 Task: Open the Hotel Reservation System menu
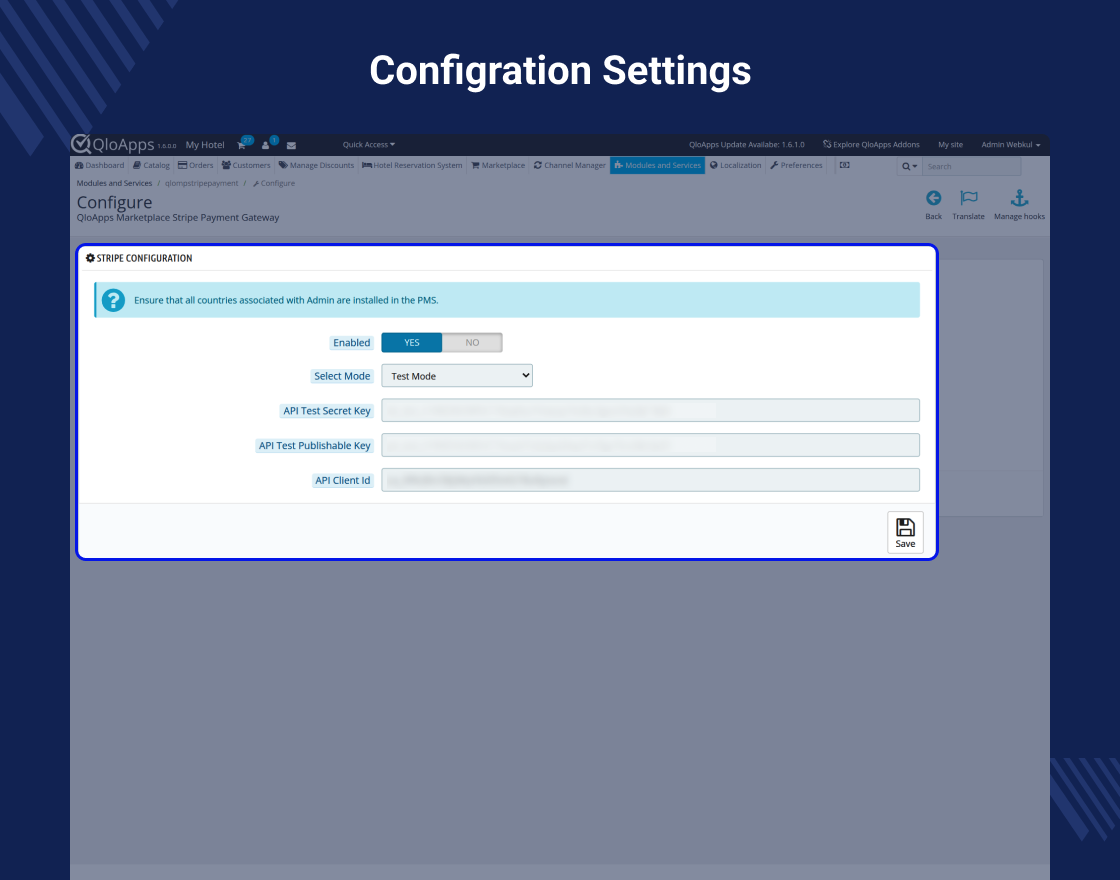tap(412, 165)
